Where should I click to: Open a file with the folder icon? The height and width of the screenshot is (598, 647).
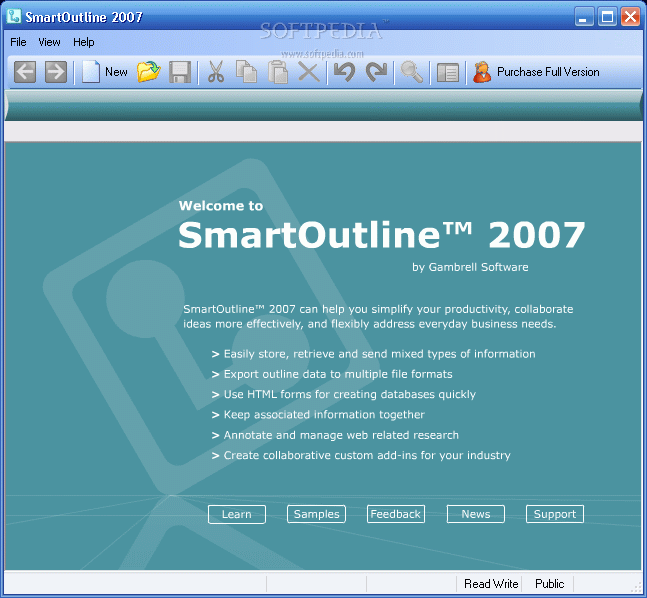[149, 72]
